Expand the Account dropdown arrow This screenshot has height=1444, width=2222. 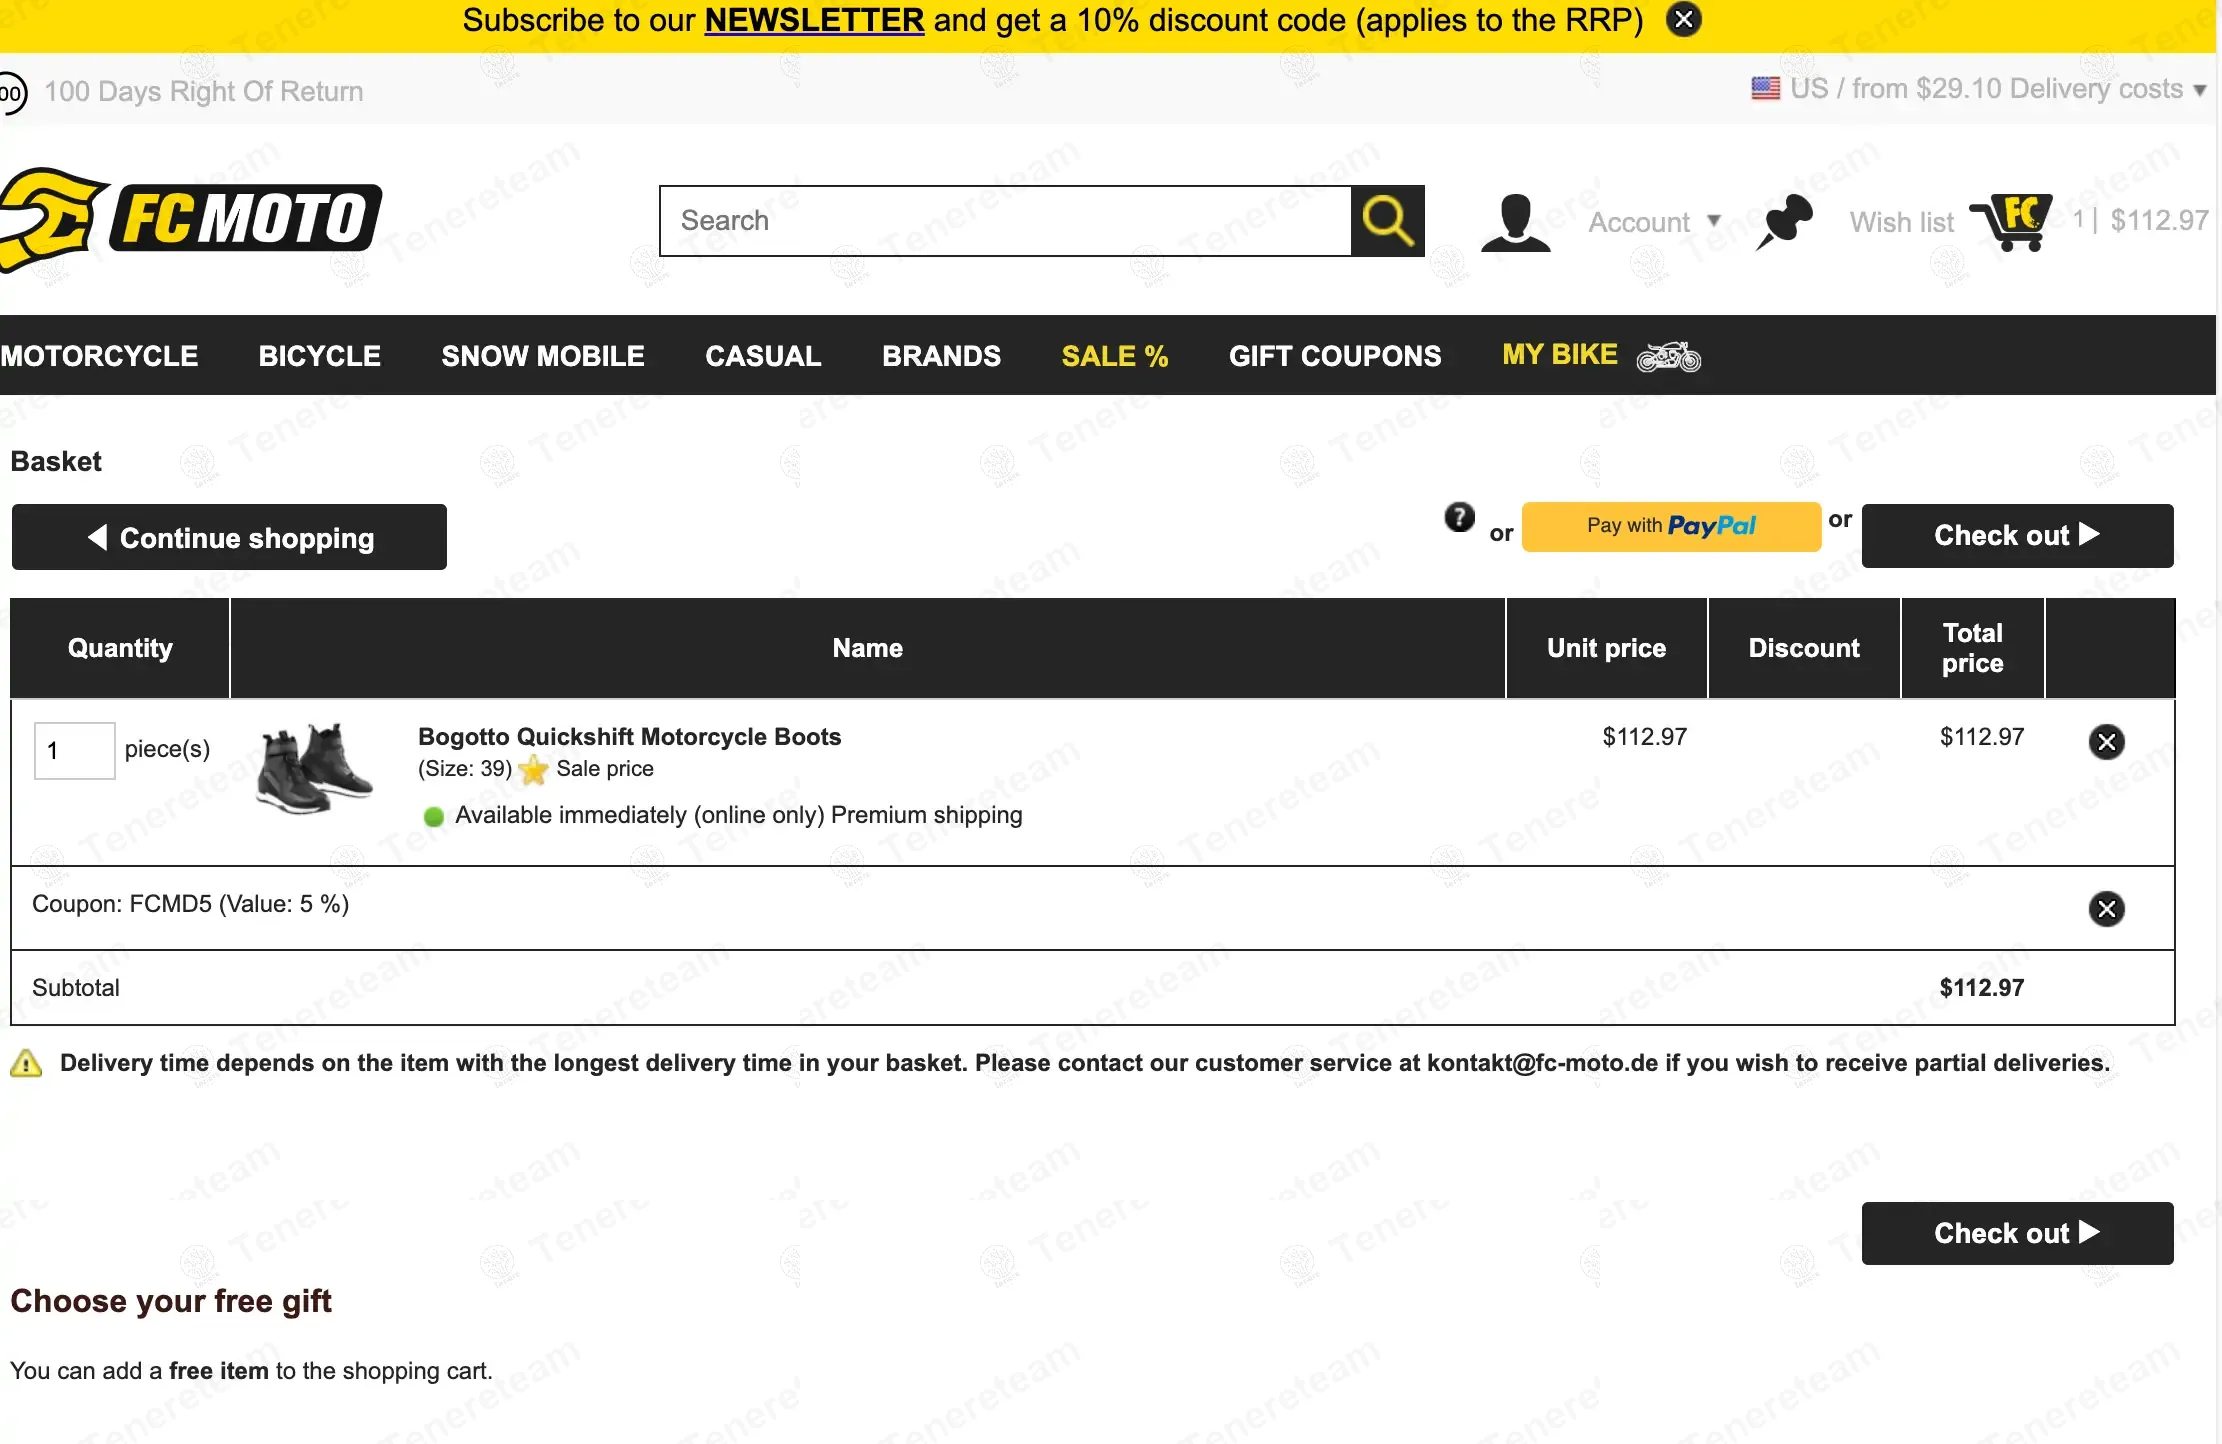(x=1714, y=221)
